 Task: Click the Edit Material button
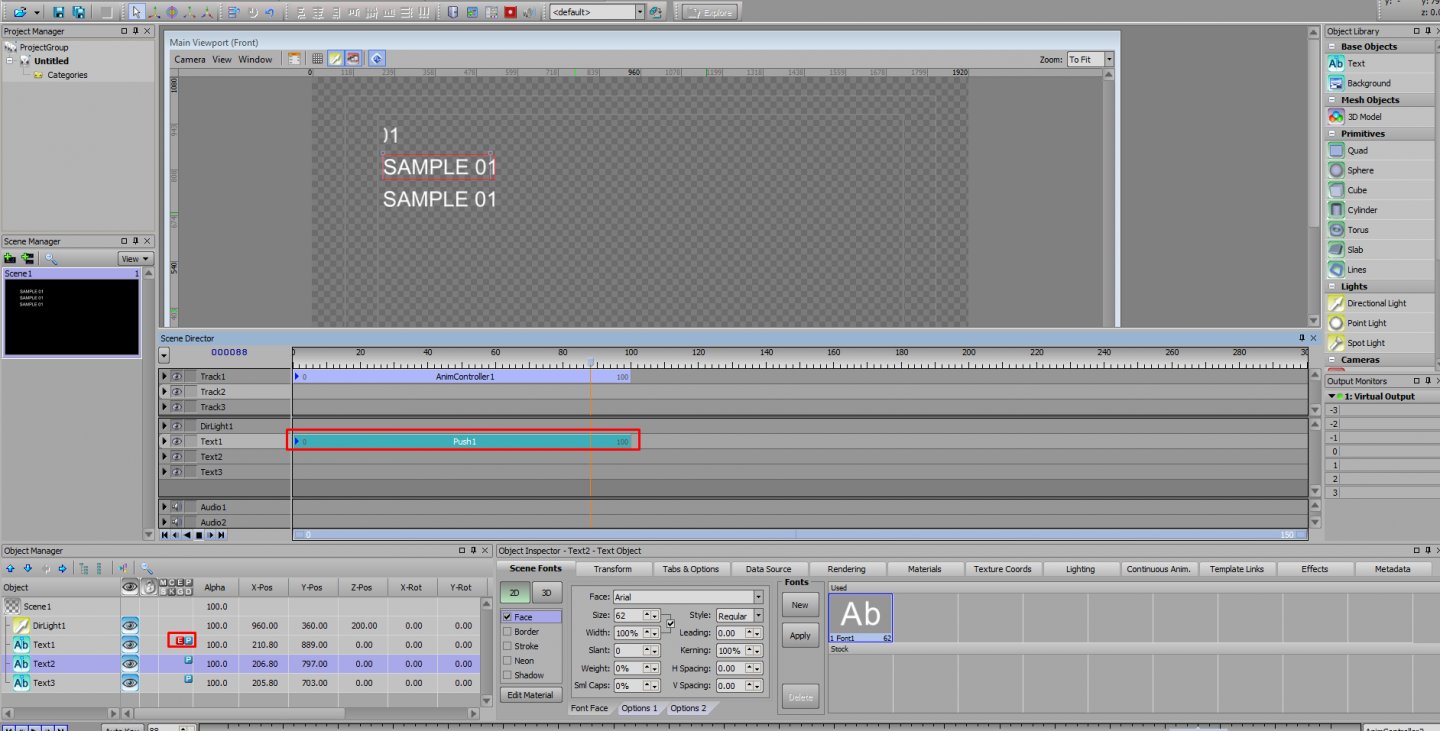(x=530, y=695)
